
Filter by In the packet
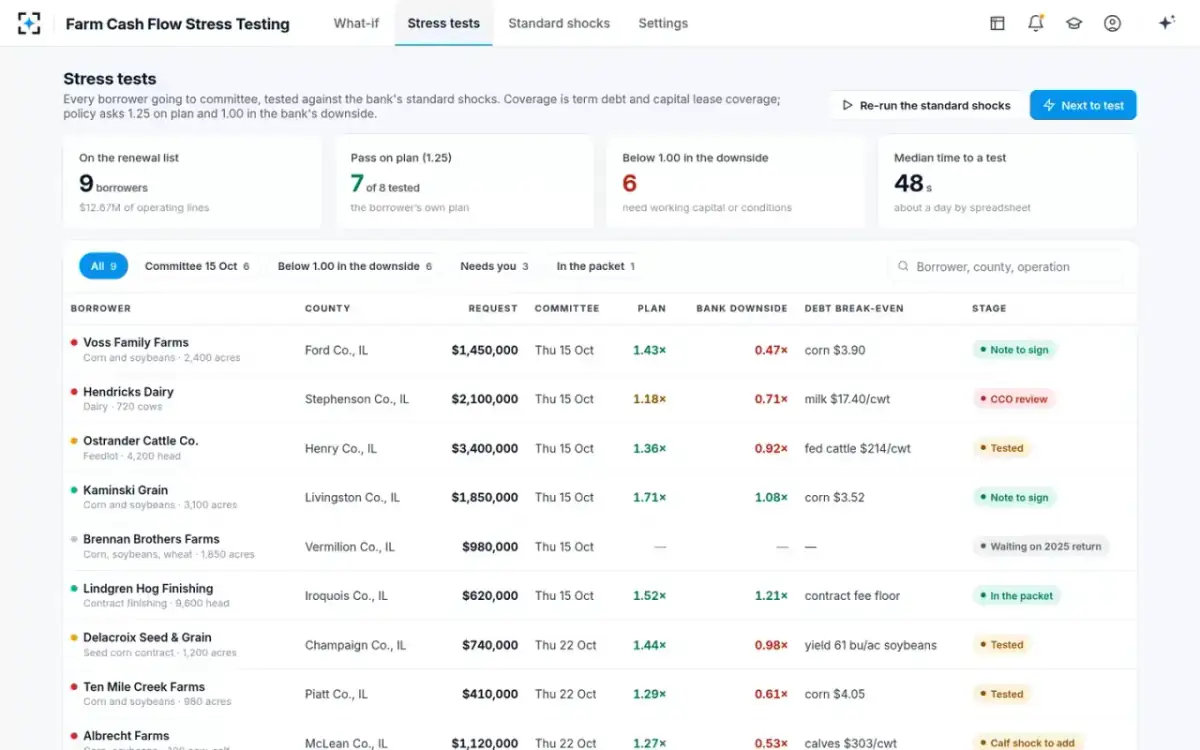tap(596, 266)
